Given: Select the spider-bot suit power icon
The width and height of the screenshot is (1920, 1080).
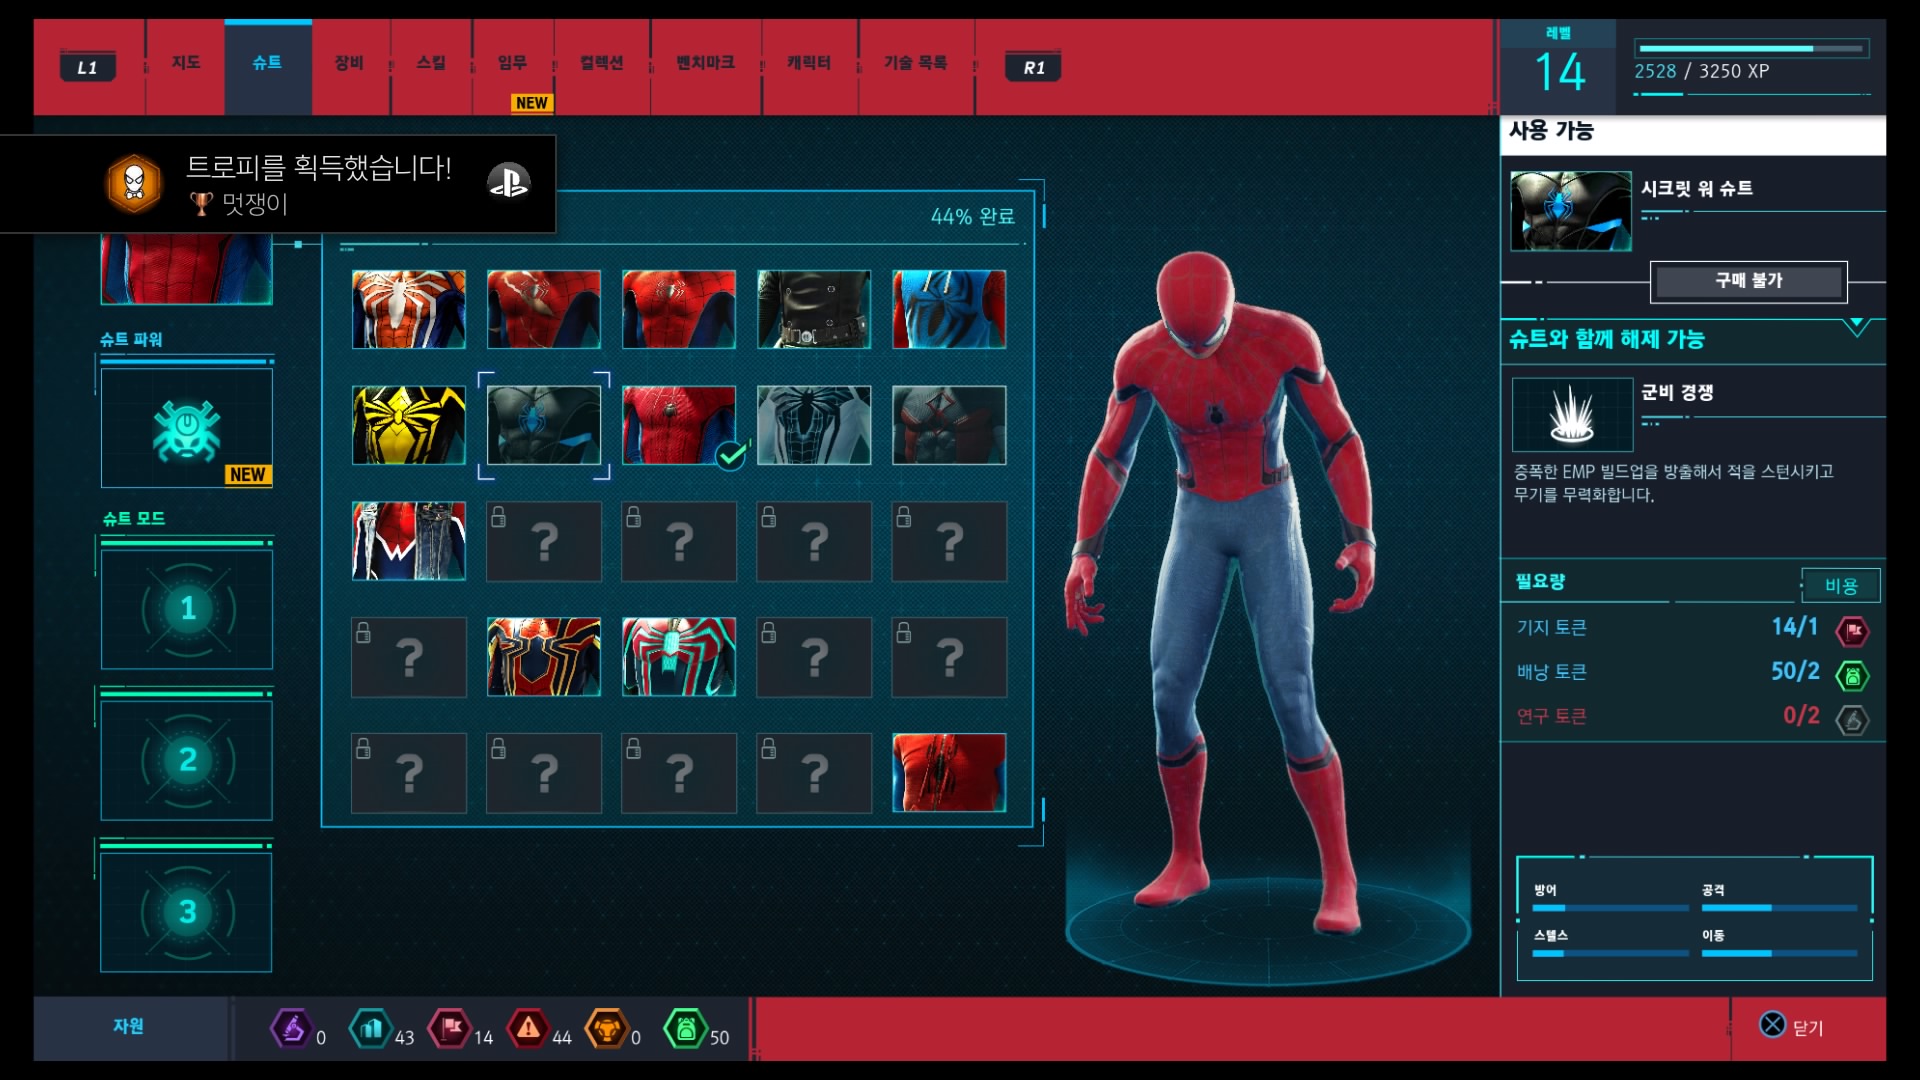Looking at the screenshot, I should tap(187, 429).
